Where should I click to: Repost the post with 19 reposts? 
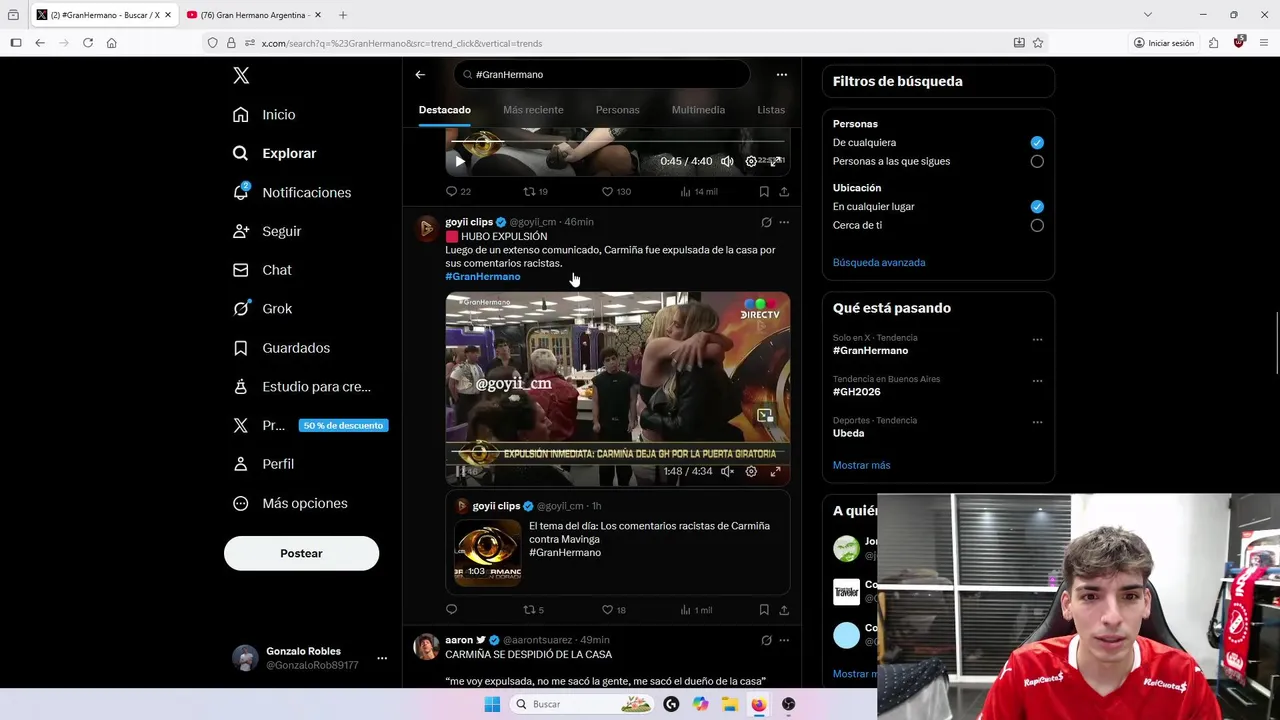(536, 191)
